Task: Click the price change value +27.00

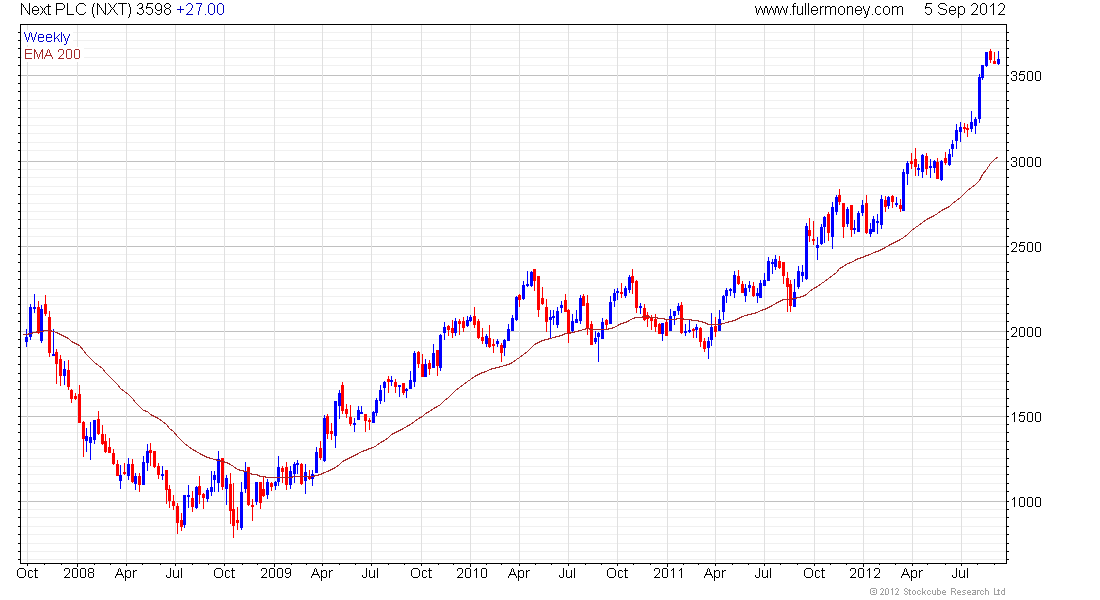Action: pyautogui.click(x=201, y=10)
